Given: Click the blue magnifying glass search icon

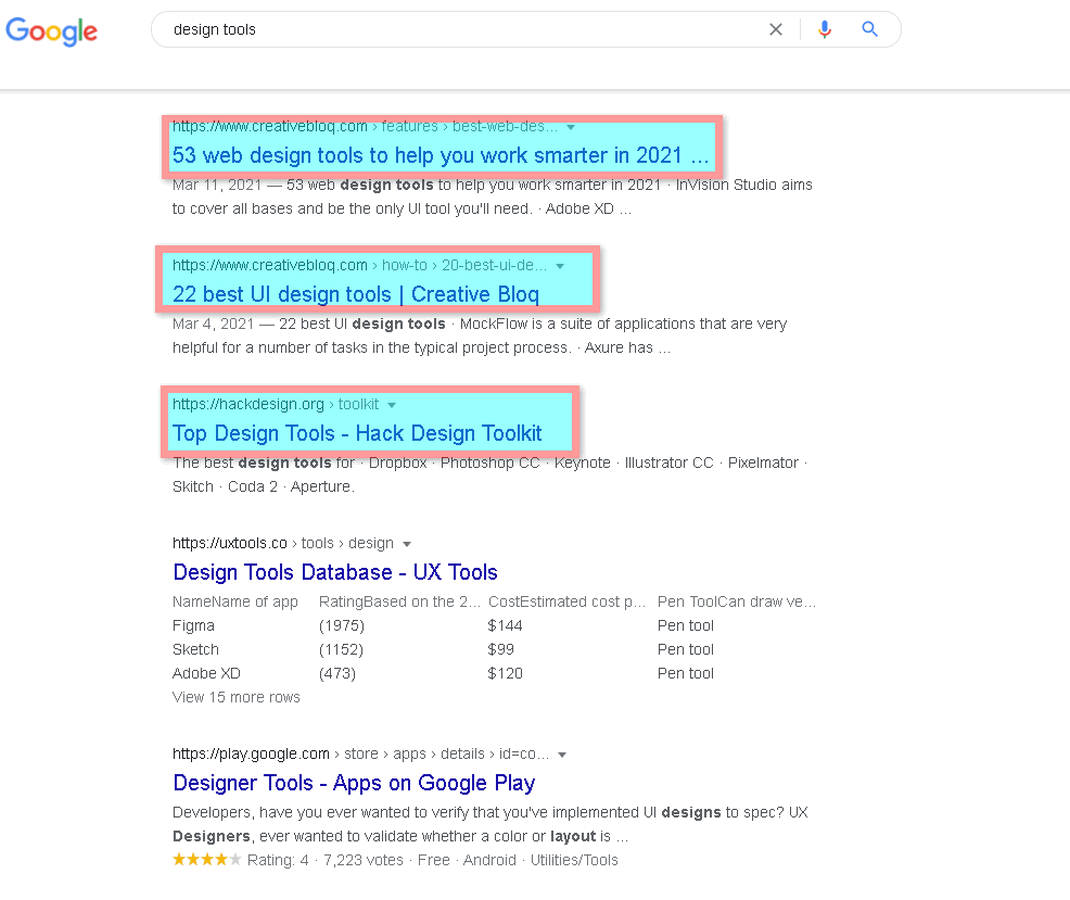Looking at the screenshot, I should (869, 29).
